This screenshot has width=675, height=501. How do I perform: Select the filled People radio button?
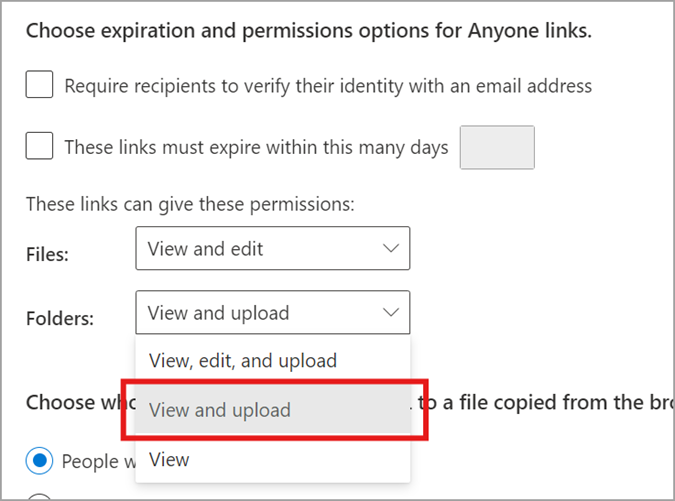coord(39,461)
